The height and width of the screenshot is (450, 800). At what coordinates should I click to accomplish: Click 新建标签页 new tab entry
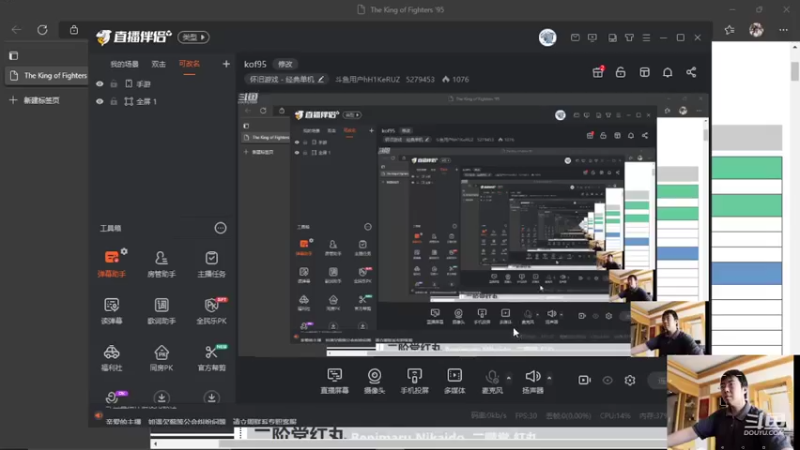click(35, 100)
